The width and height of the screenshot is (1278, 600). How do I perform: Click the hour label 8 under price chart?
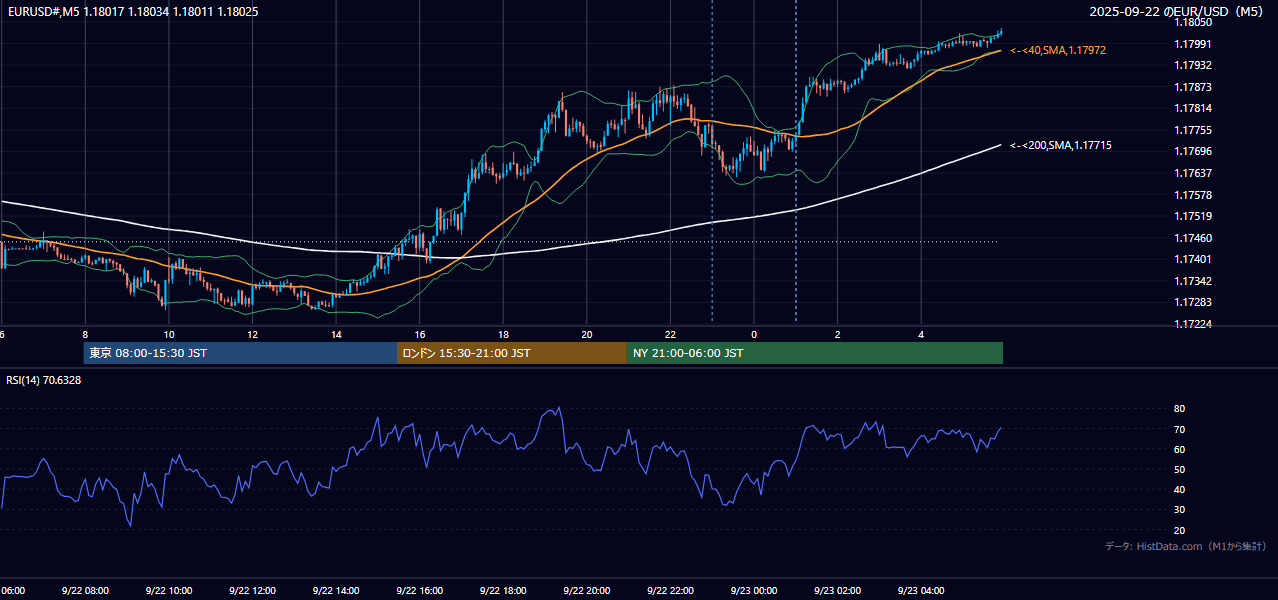click(x=85, y=334)
